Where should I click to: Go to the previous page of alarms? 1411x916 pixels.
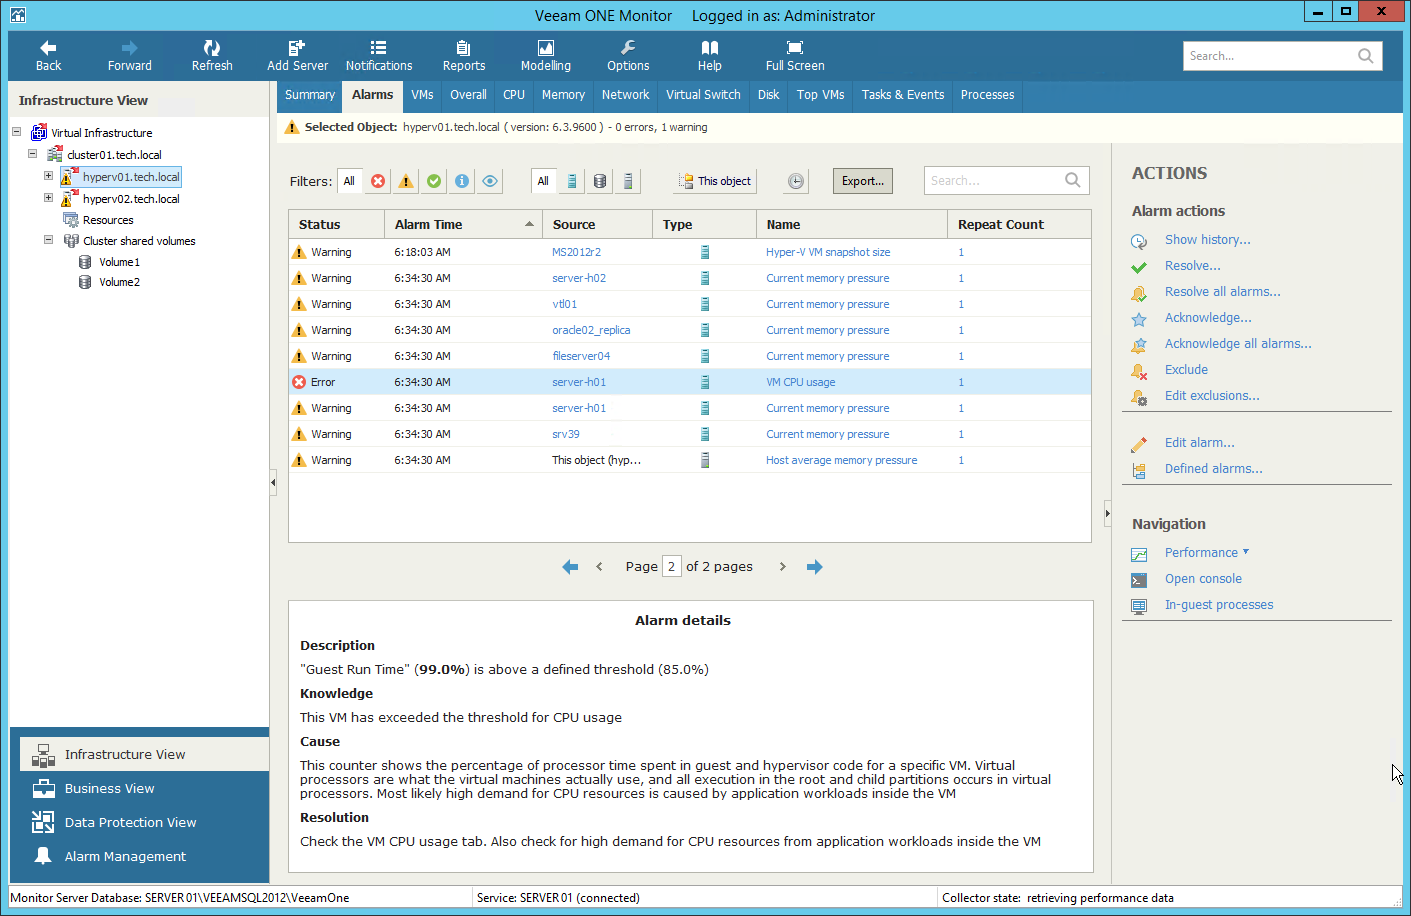[599, 567]
